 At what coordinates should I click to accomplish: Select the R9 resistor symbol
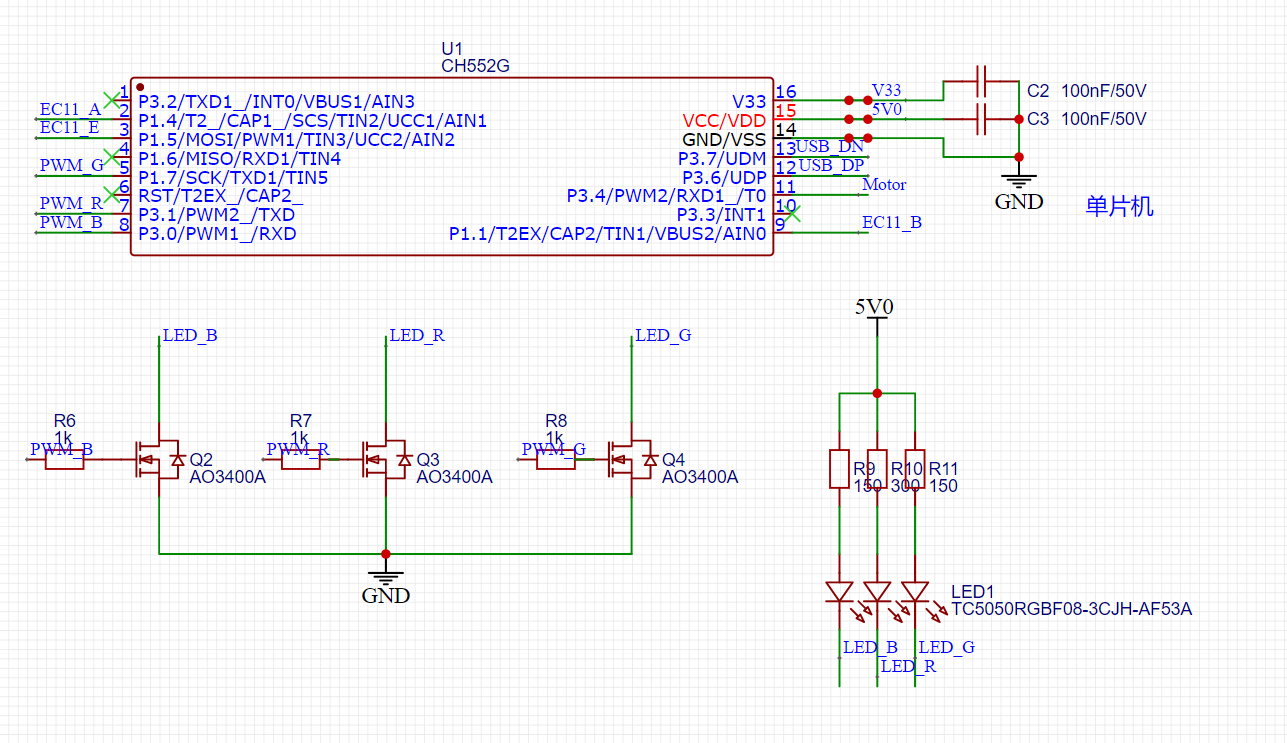(839, 469)
